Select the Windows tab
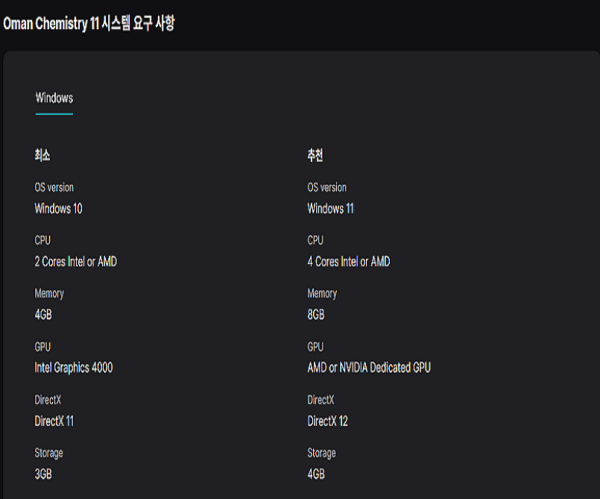 coord(54,98)
